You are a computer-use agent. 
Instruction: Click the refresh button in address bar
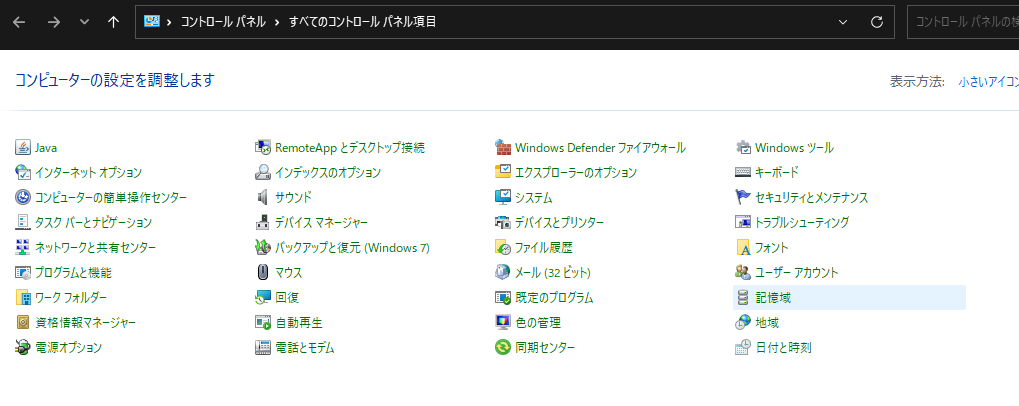pos(877,22)
